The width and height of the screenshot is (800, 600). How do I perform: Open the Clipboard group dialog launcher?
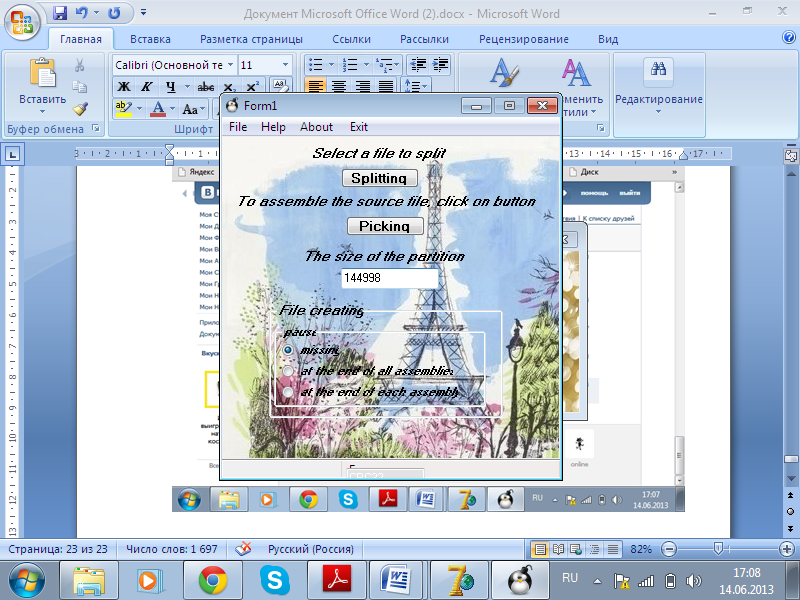coord(96,129)
